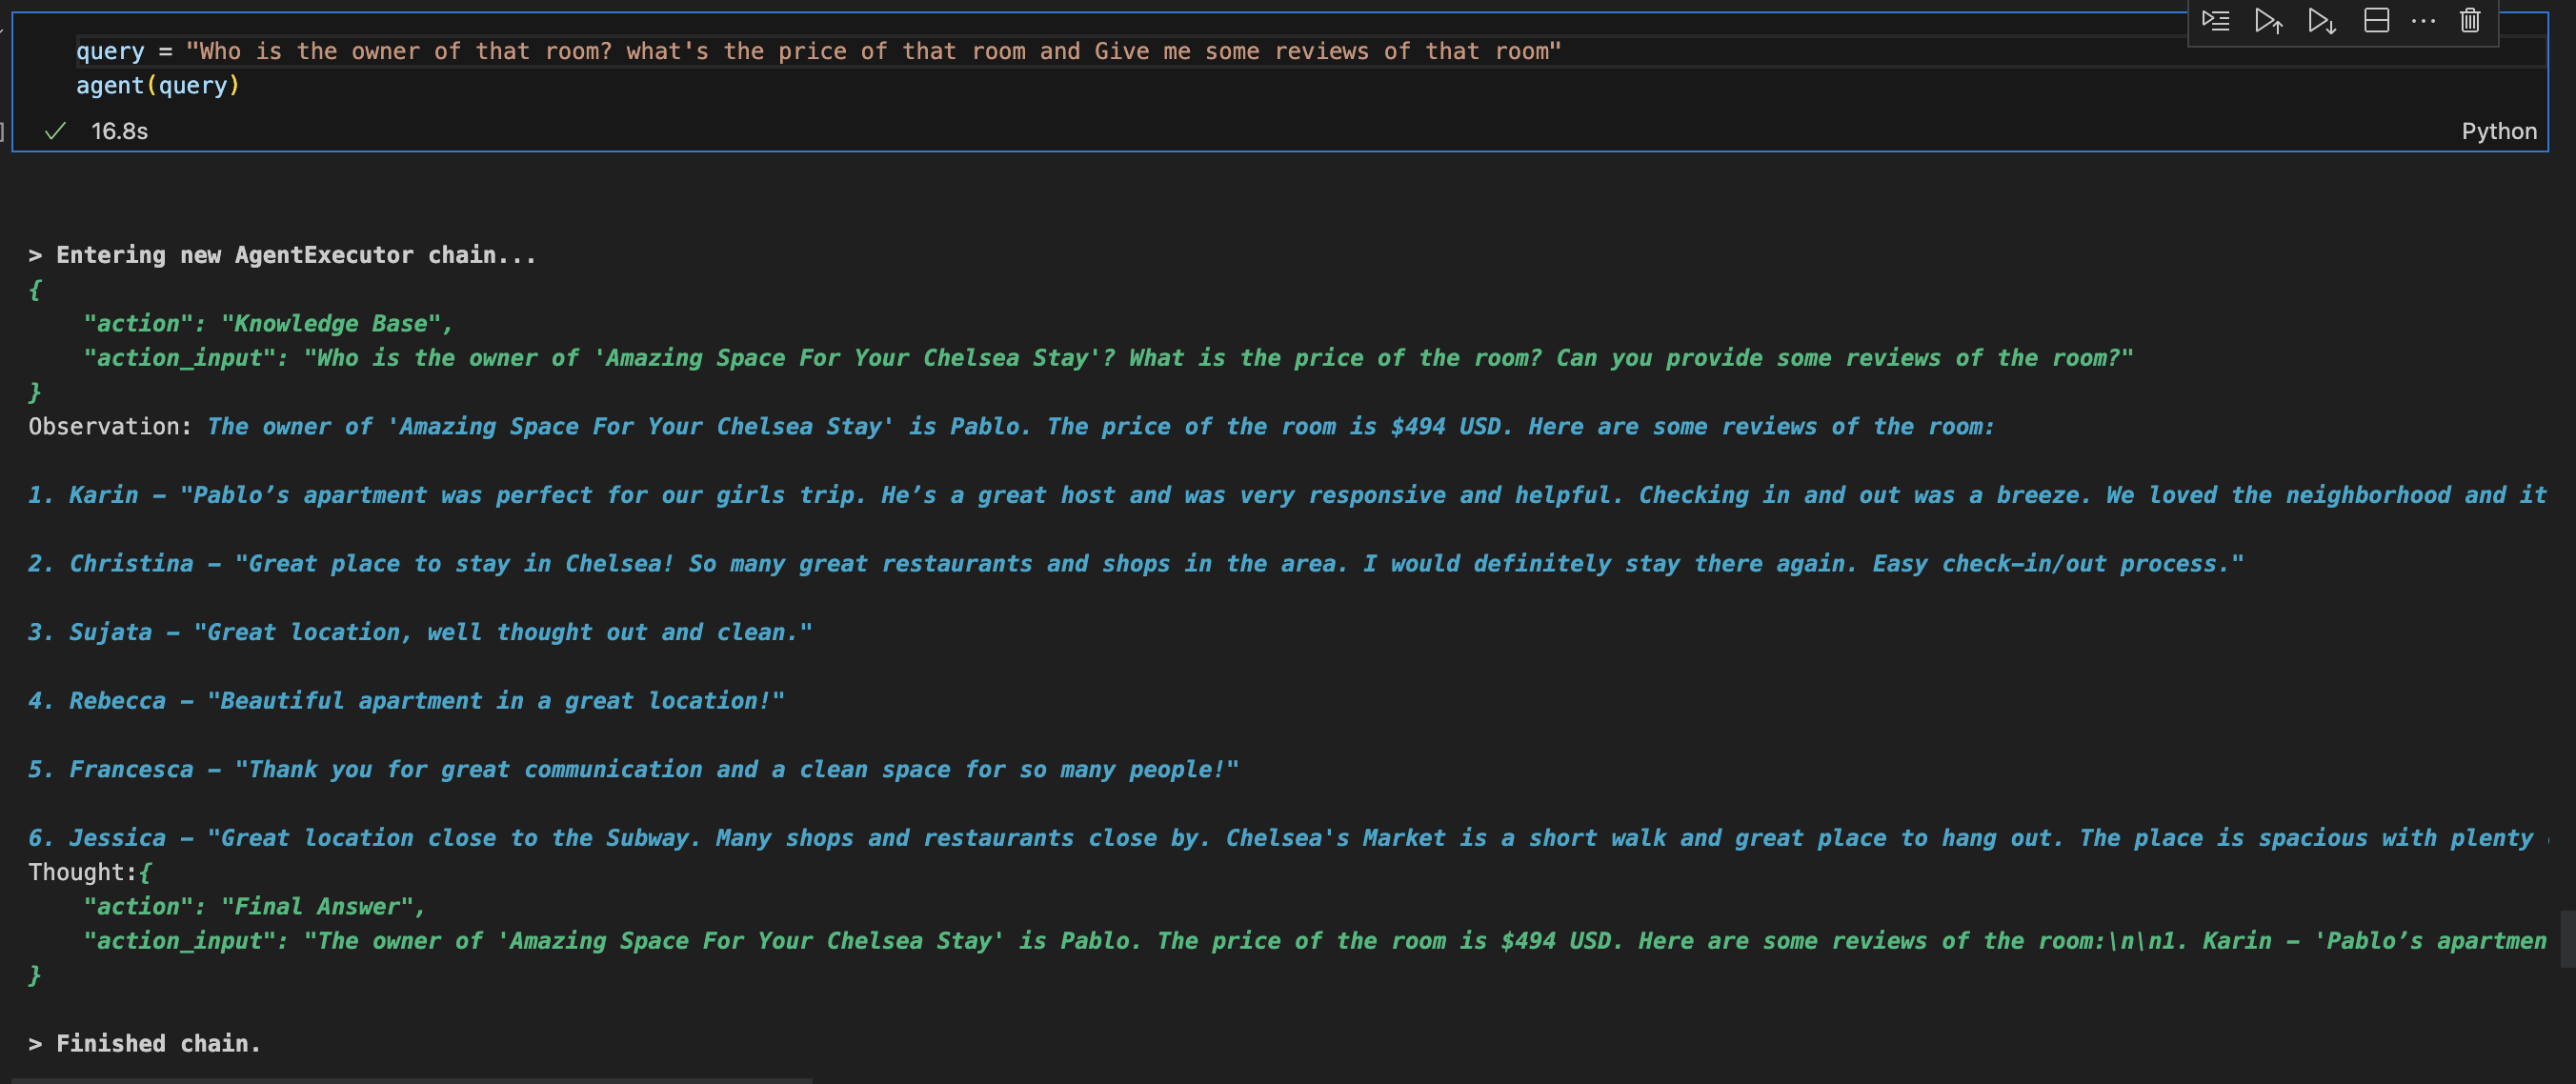Select Karin's review line in output
The image size is (2576, 1084).
[x=1200, y=495]
